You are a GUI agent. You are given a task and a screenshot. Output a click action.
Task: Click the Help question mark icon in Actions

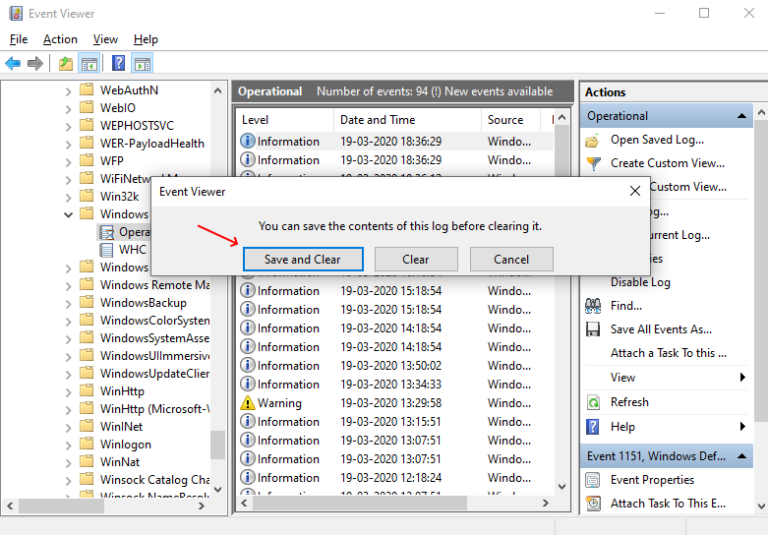tap(593, 427)
